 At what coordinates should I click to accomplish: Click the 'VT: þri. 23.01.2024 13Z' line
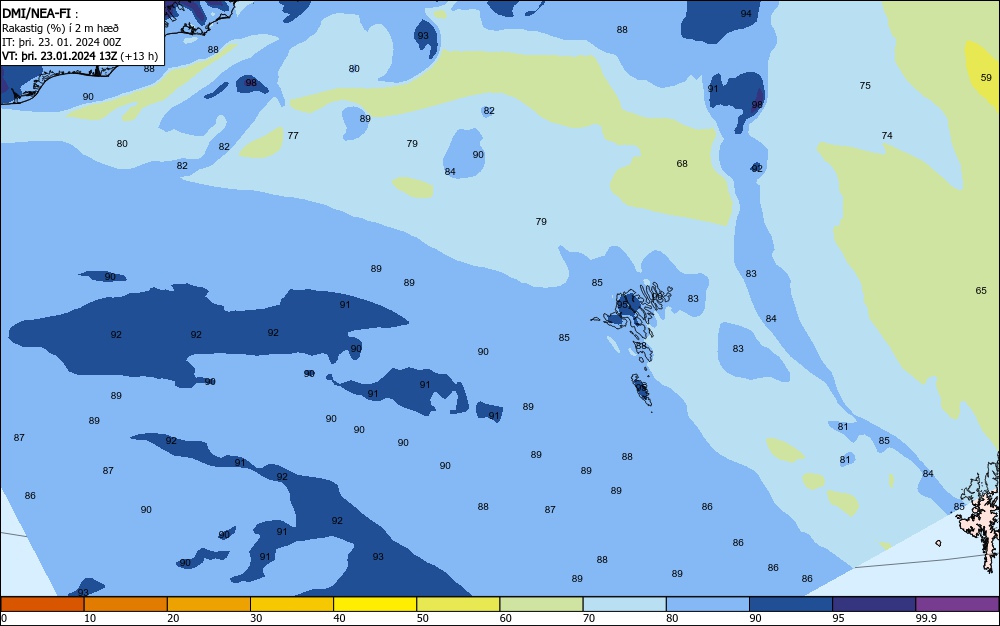[59, 56]
